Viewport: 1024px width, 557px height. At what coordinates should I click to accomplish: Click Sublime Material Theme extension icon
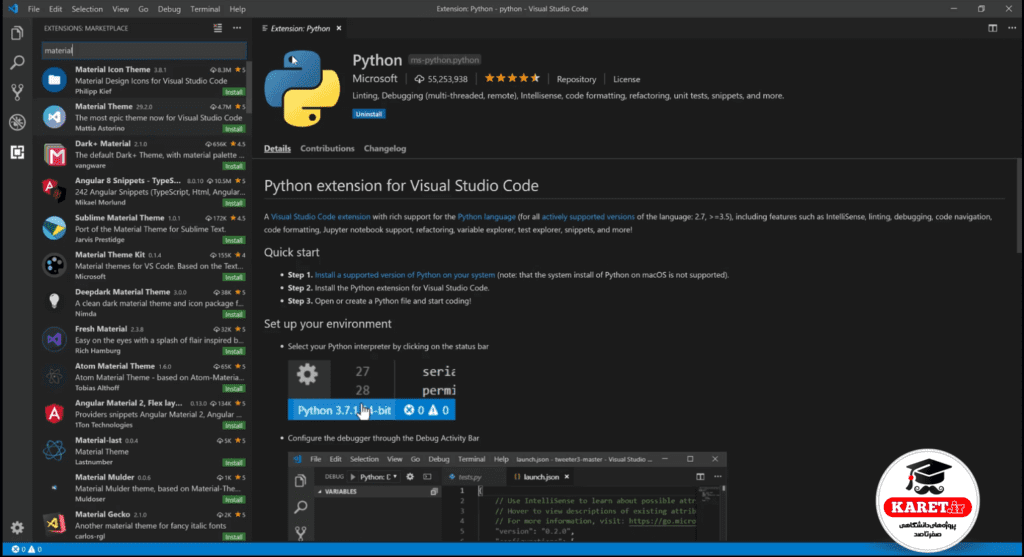pos(54,228)
